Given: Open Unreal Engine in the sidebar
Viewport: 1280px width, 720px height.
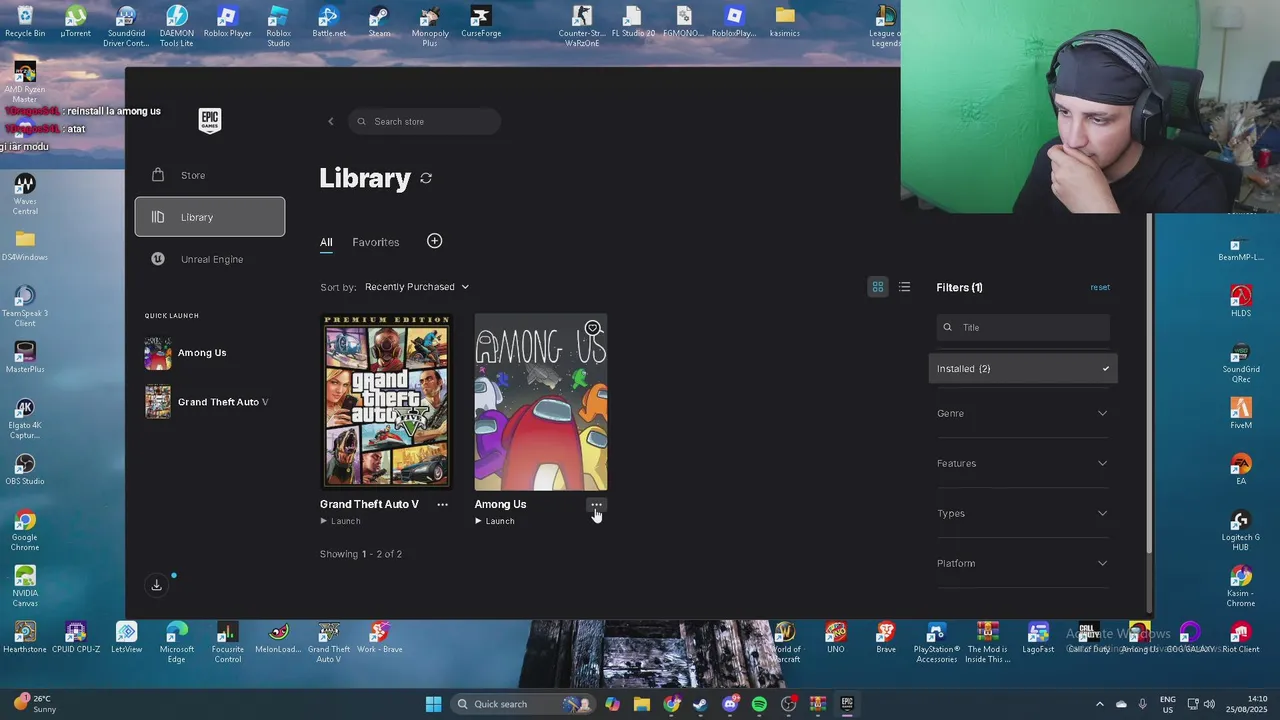Looking at the screenshot, I should [210, 259].
